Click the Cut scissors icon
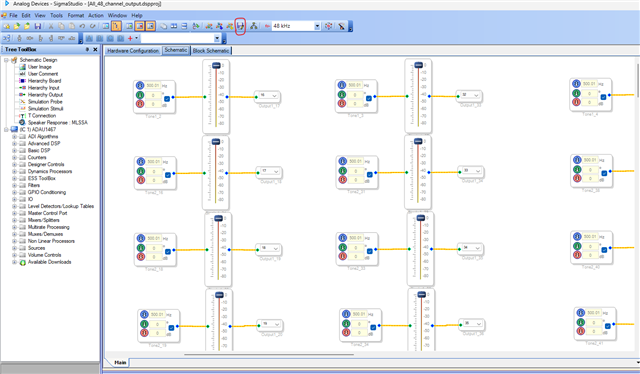This screenshot has height=374, width=640. pyautogui.click(x=51, y=26)
